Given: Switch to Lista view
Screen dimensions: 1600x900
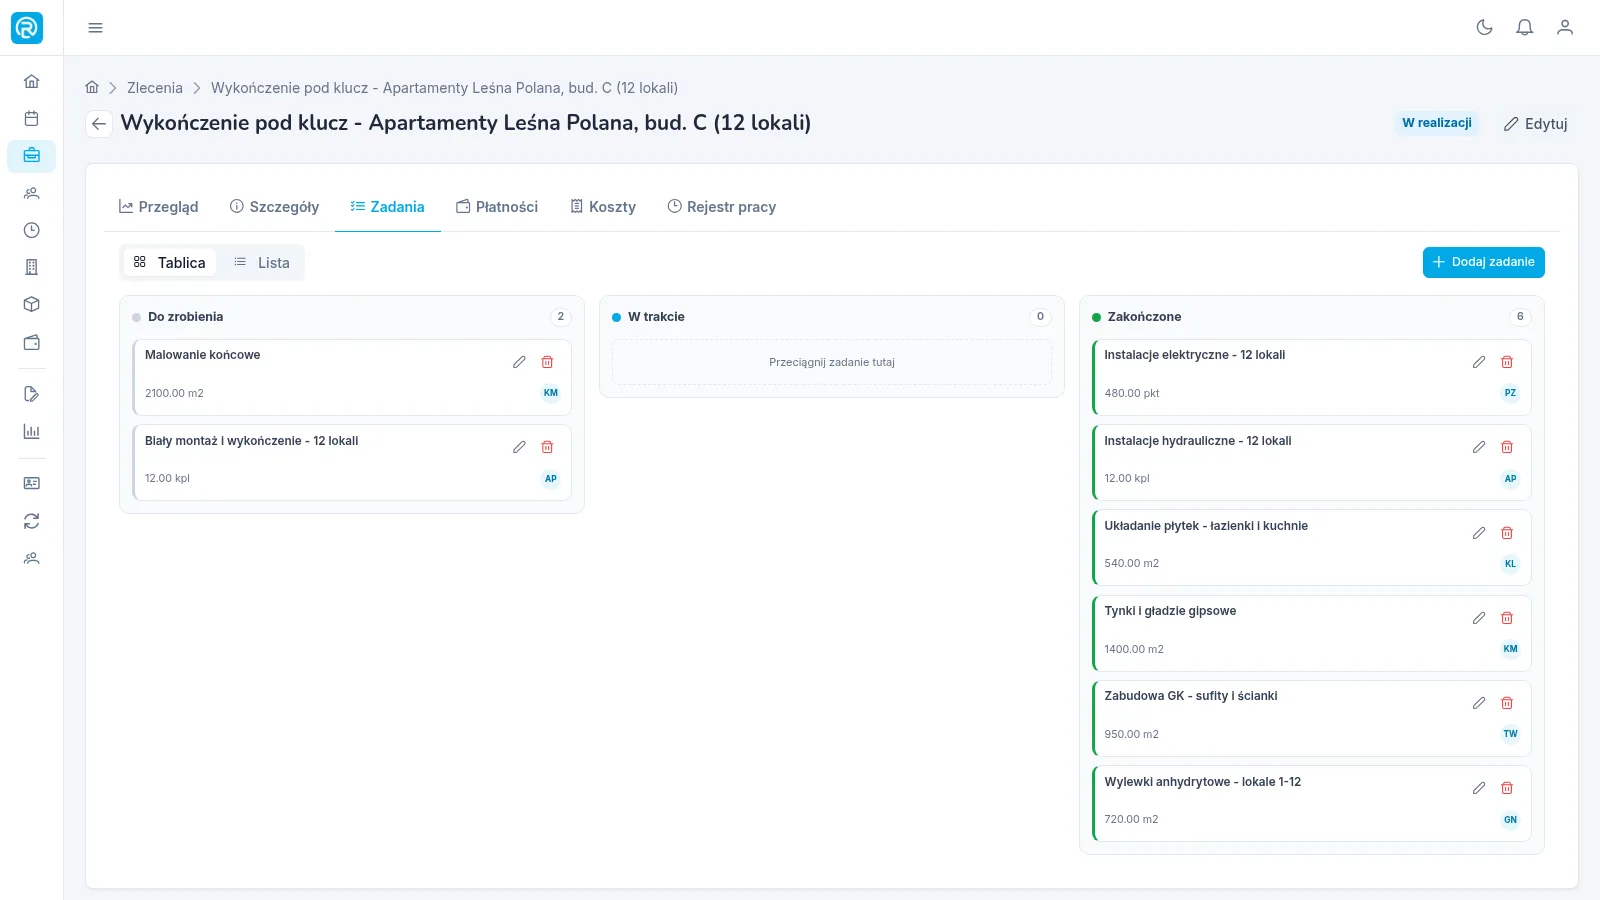Looking at the screenshot, I should coord(262,262).
